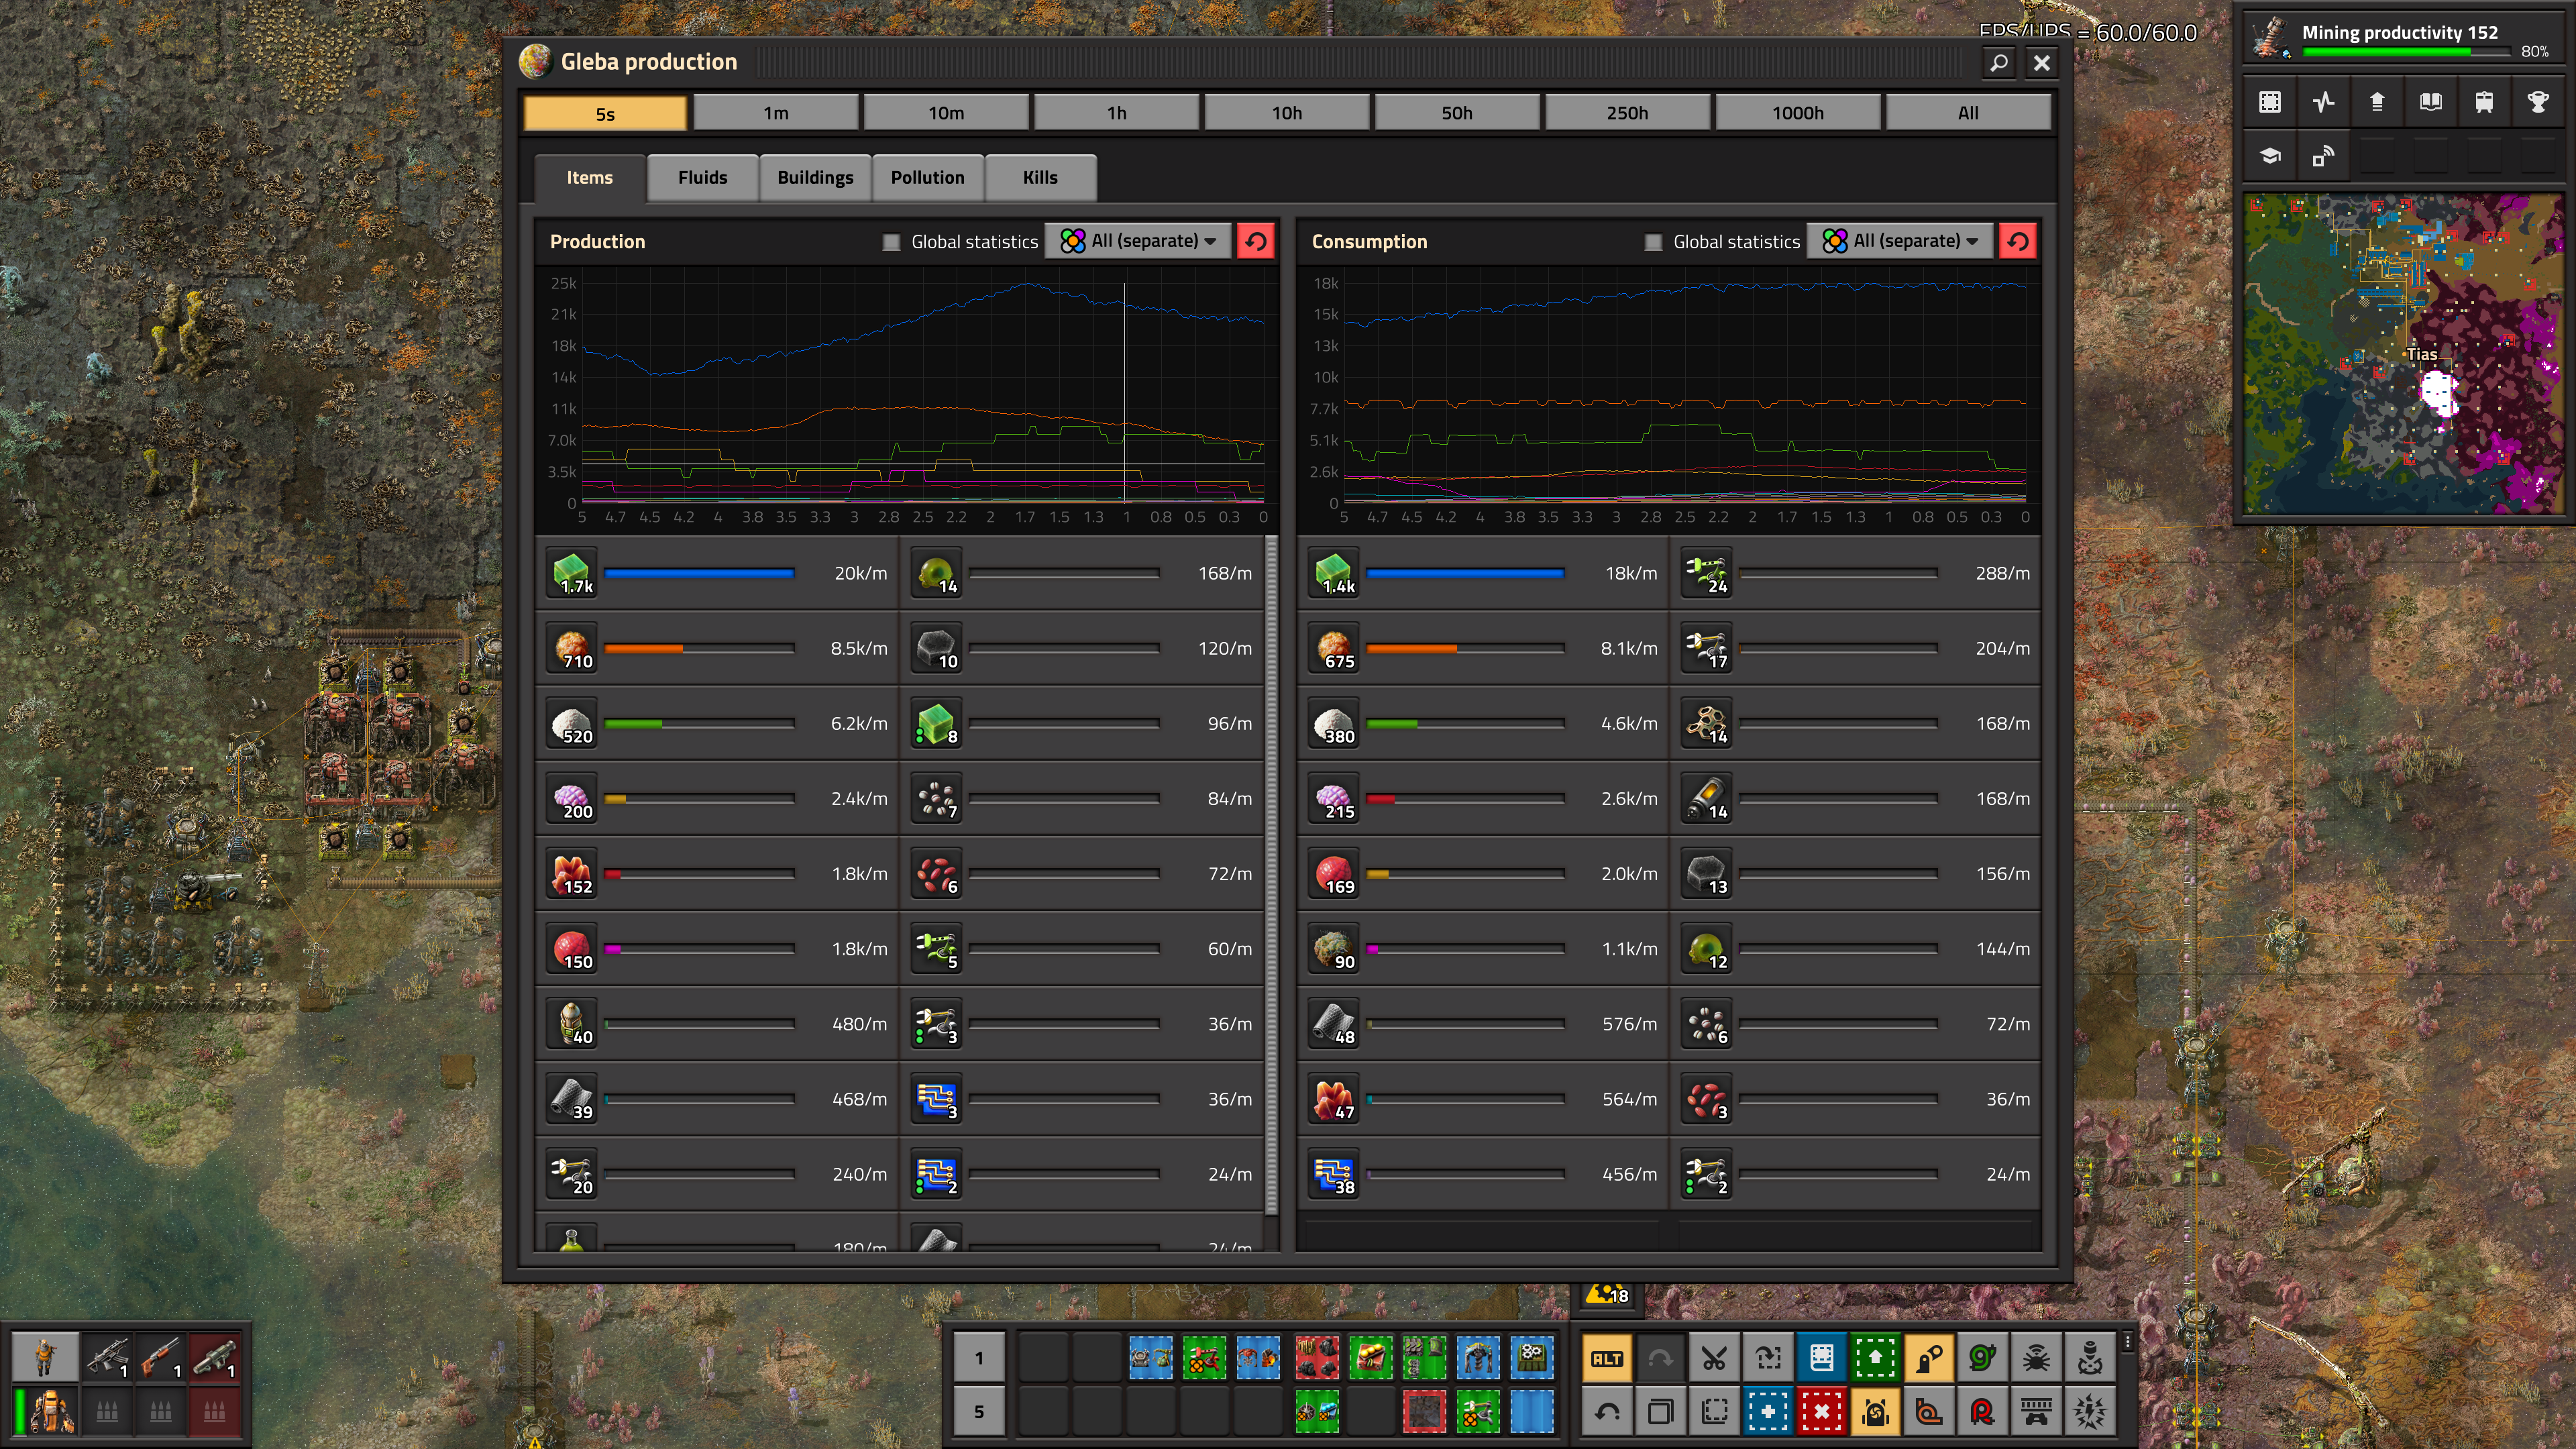Switch to the Buildings tab
This screenshot has width=2576, height=1449.
(x=815, y=178)
